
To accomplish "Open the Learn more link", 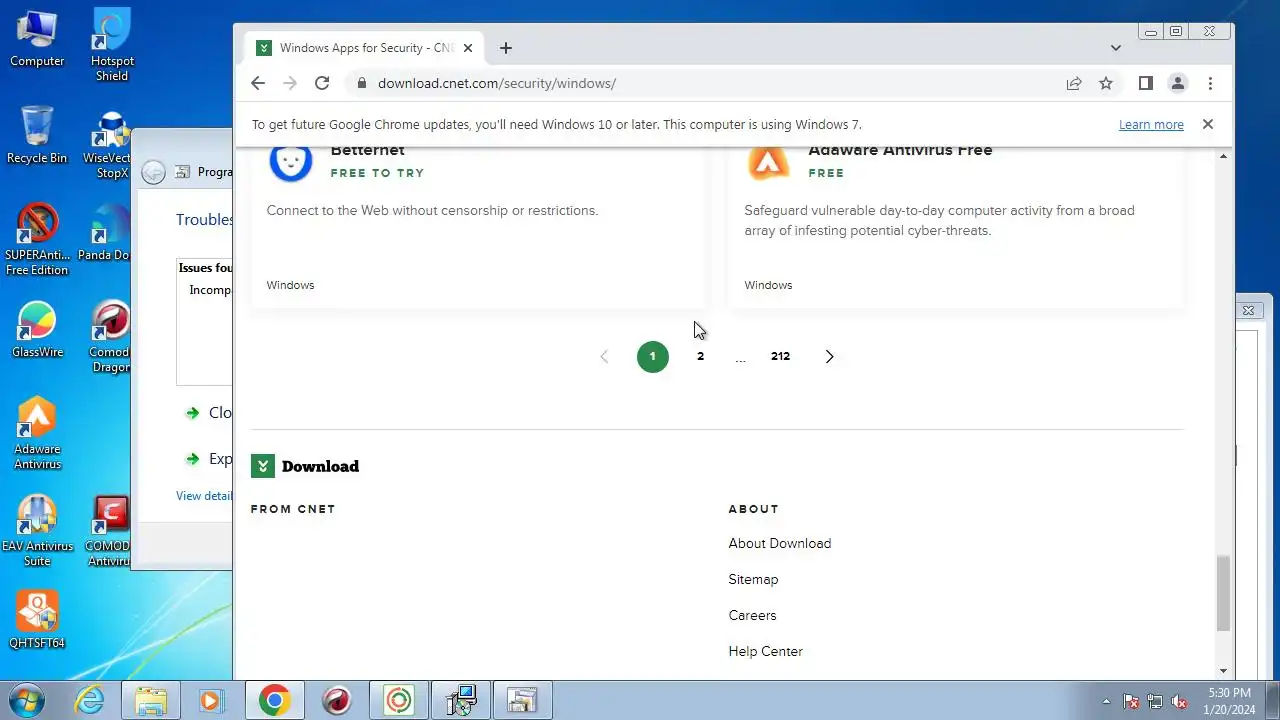I will [1151, 125].
